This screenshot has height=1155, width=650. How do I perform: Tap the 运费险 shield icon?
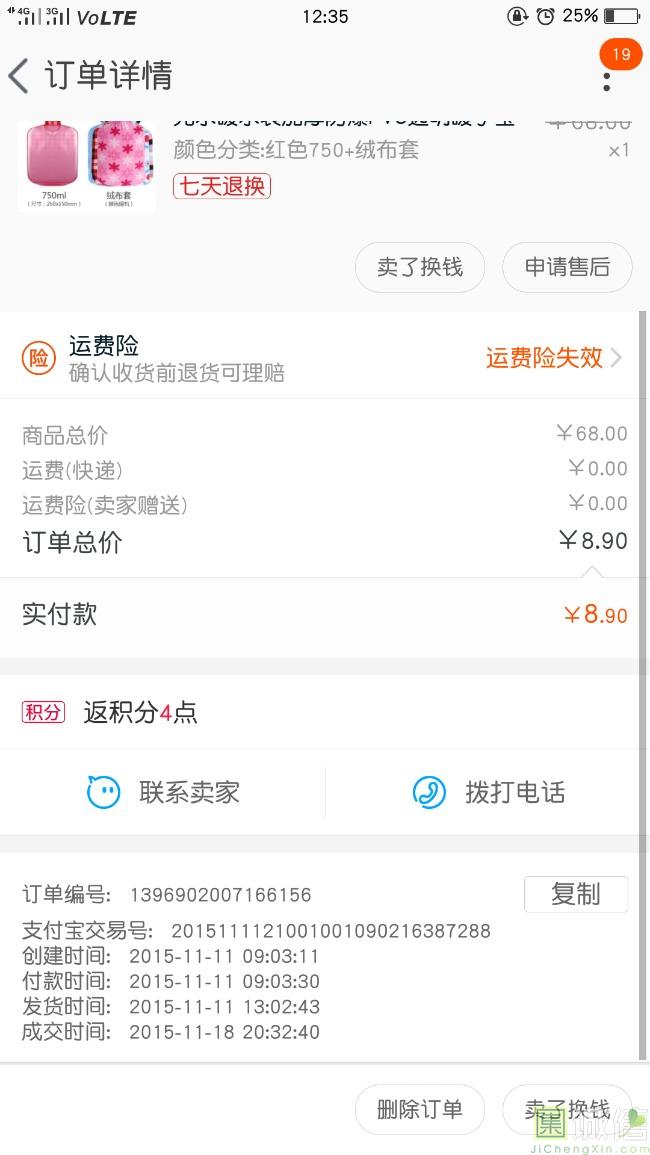pyautogui.click(x=38, y=359)
